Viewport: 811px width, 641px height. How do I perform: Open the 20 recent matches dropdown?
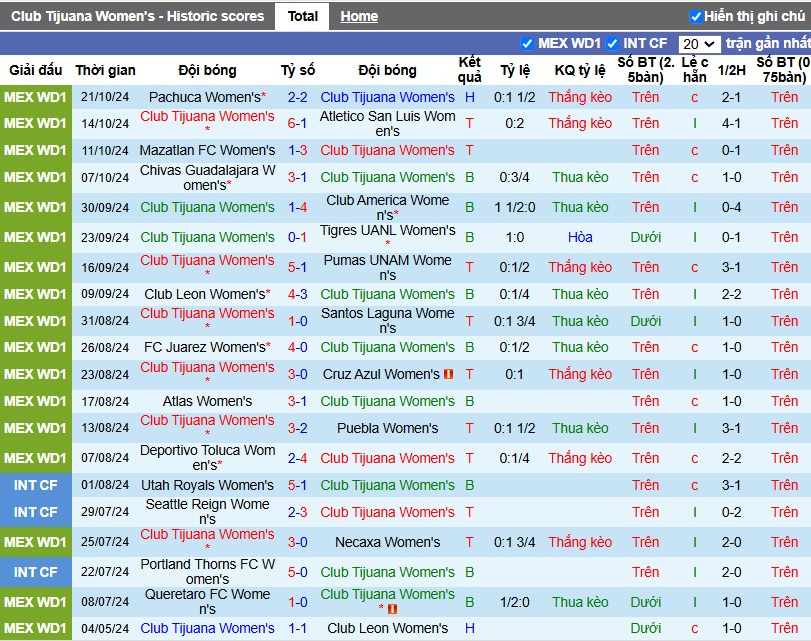[x=699, y=44]
